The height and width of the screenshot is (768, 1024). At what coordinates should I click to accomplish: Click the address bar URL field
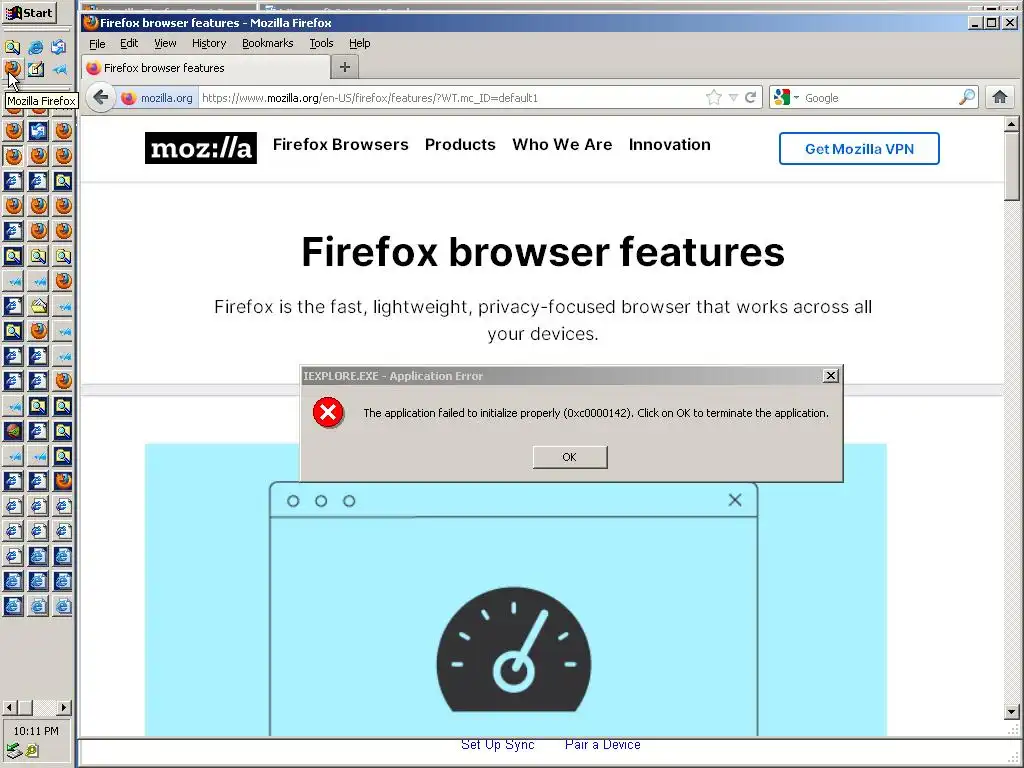[x=451, y=98]
